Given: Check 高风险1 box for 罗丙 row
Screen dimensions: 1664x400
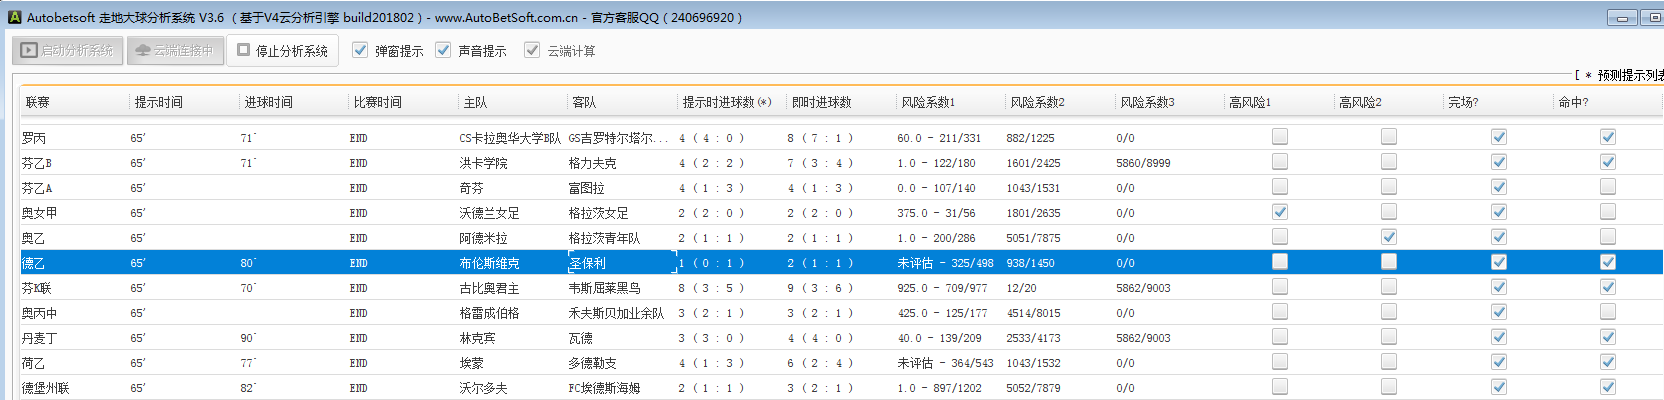Looking at the screenshot, I should click(1280, 137).
